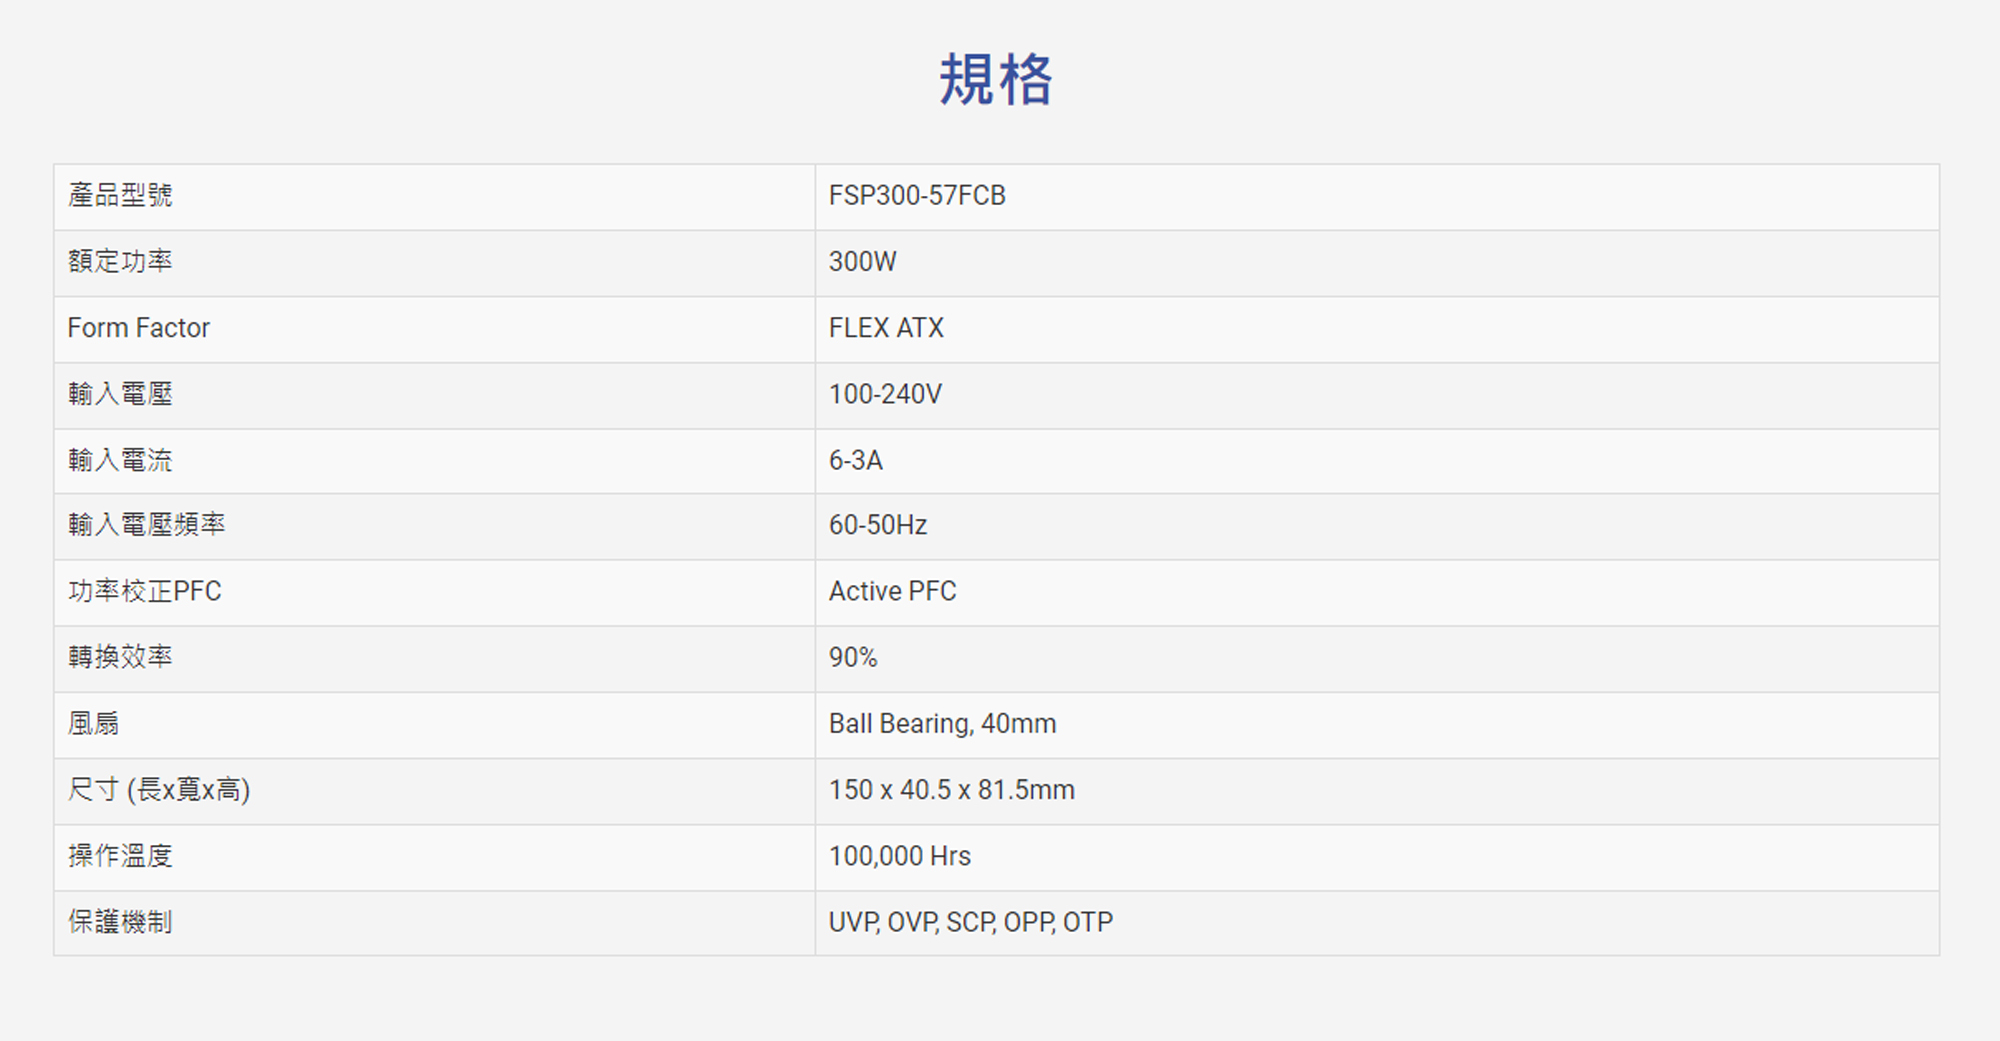This screenshot has height=1041, width=2000.
Task: Select the 60-50Hz frequency value
Action: [878, 526]
